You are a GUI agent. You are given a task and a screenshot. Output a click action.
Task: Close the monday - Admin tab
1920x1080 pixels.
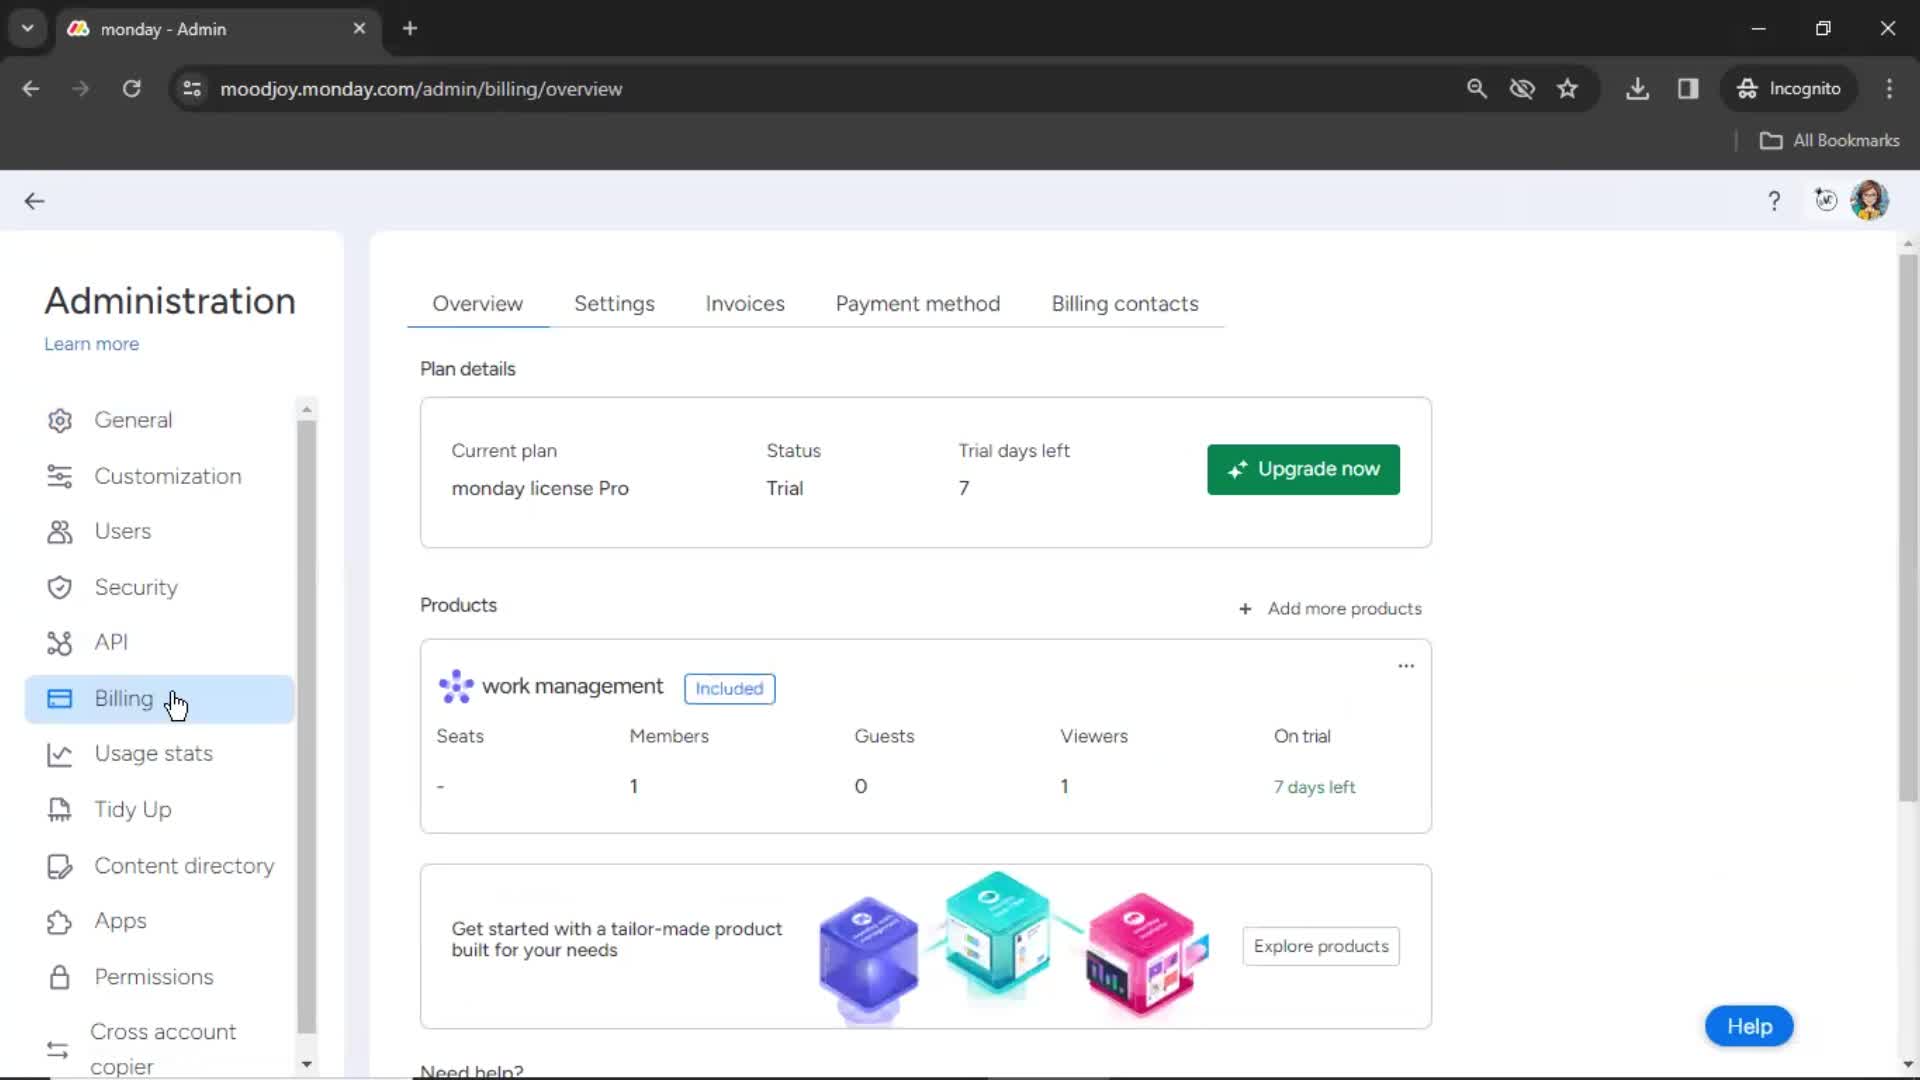coord(359,29)
